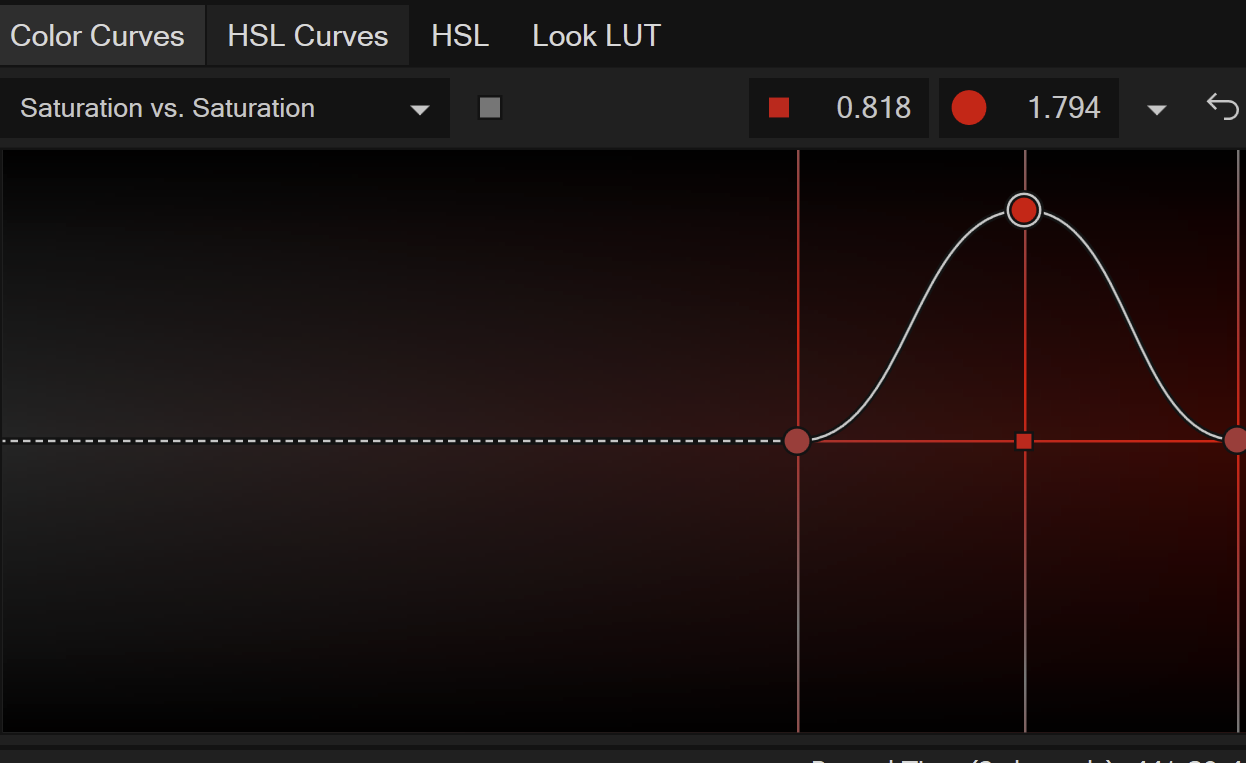1246x763 pixels.
Task: Click the reset curve arrow icon
Action: 1222,106
